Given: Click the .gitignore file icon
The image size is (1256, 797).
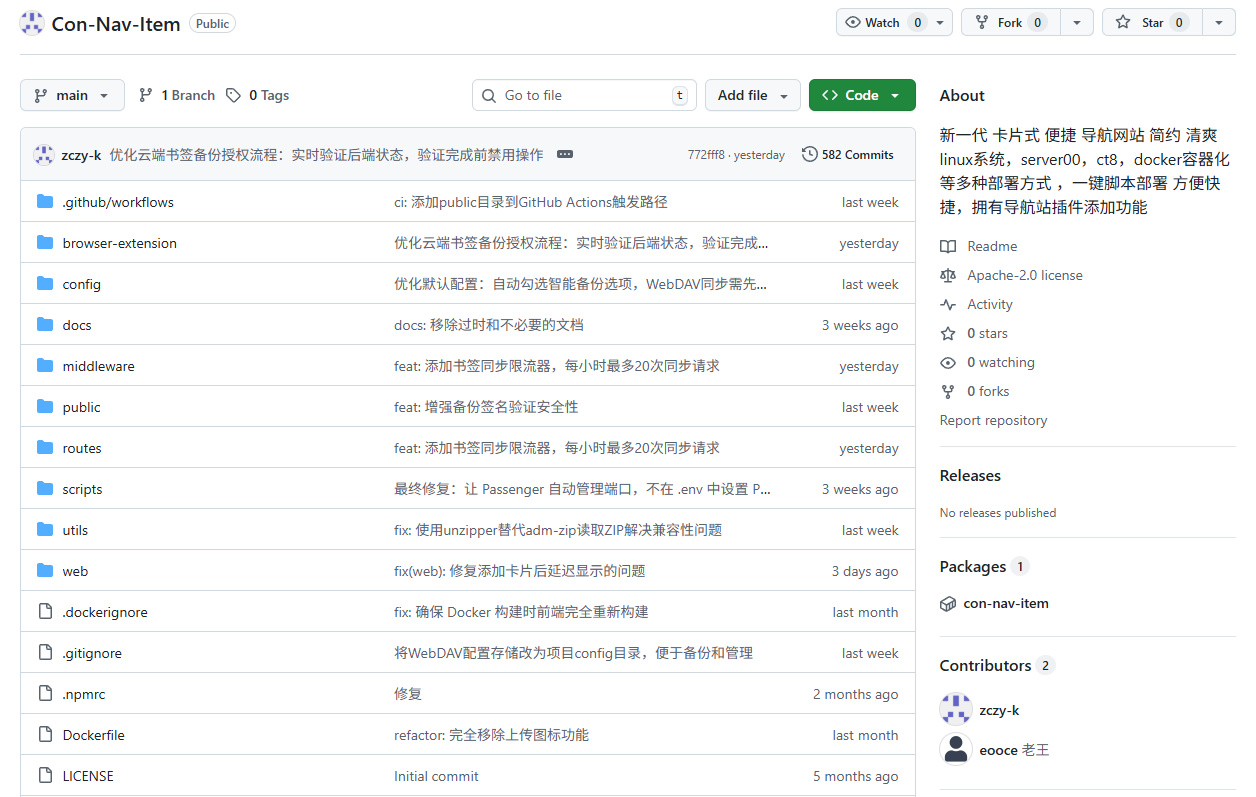Looking at the screenshot, I should click(45, 653).
